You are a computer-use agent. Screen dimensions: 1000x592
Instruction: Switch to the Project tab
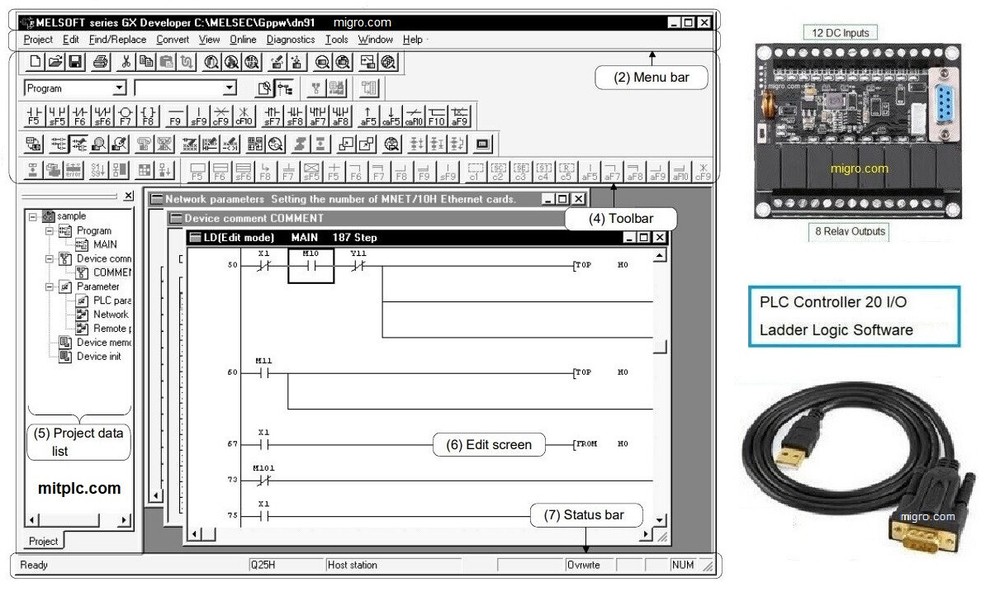point(43,541)
